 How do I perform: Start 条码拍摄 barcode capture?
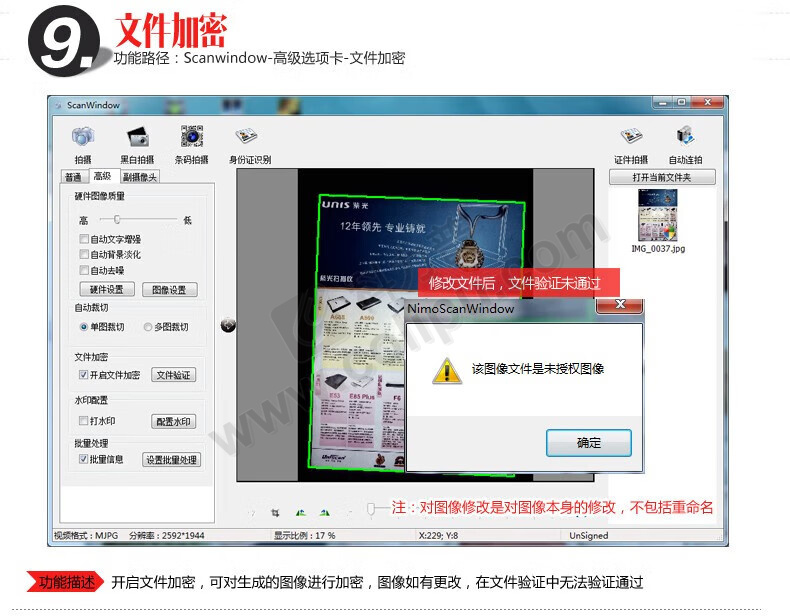[x=191, y=137]
